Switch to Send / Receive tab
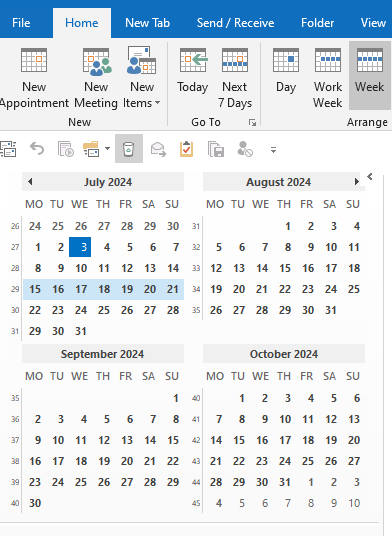The image size is (392, 536). pyautogui.click(x=235, y=23)
